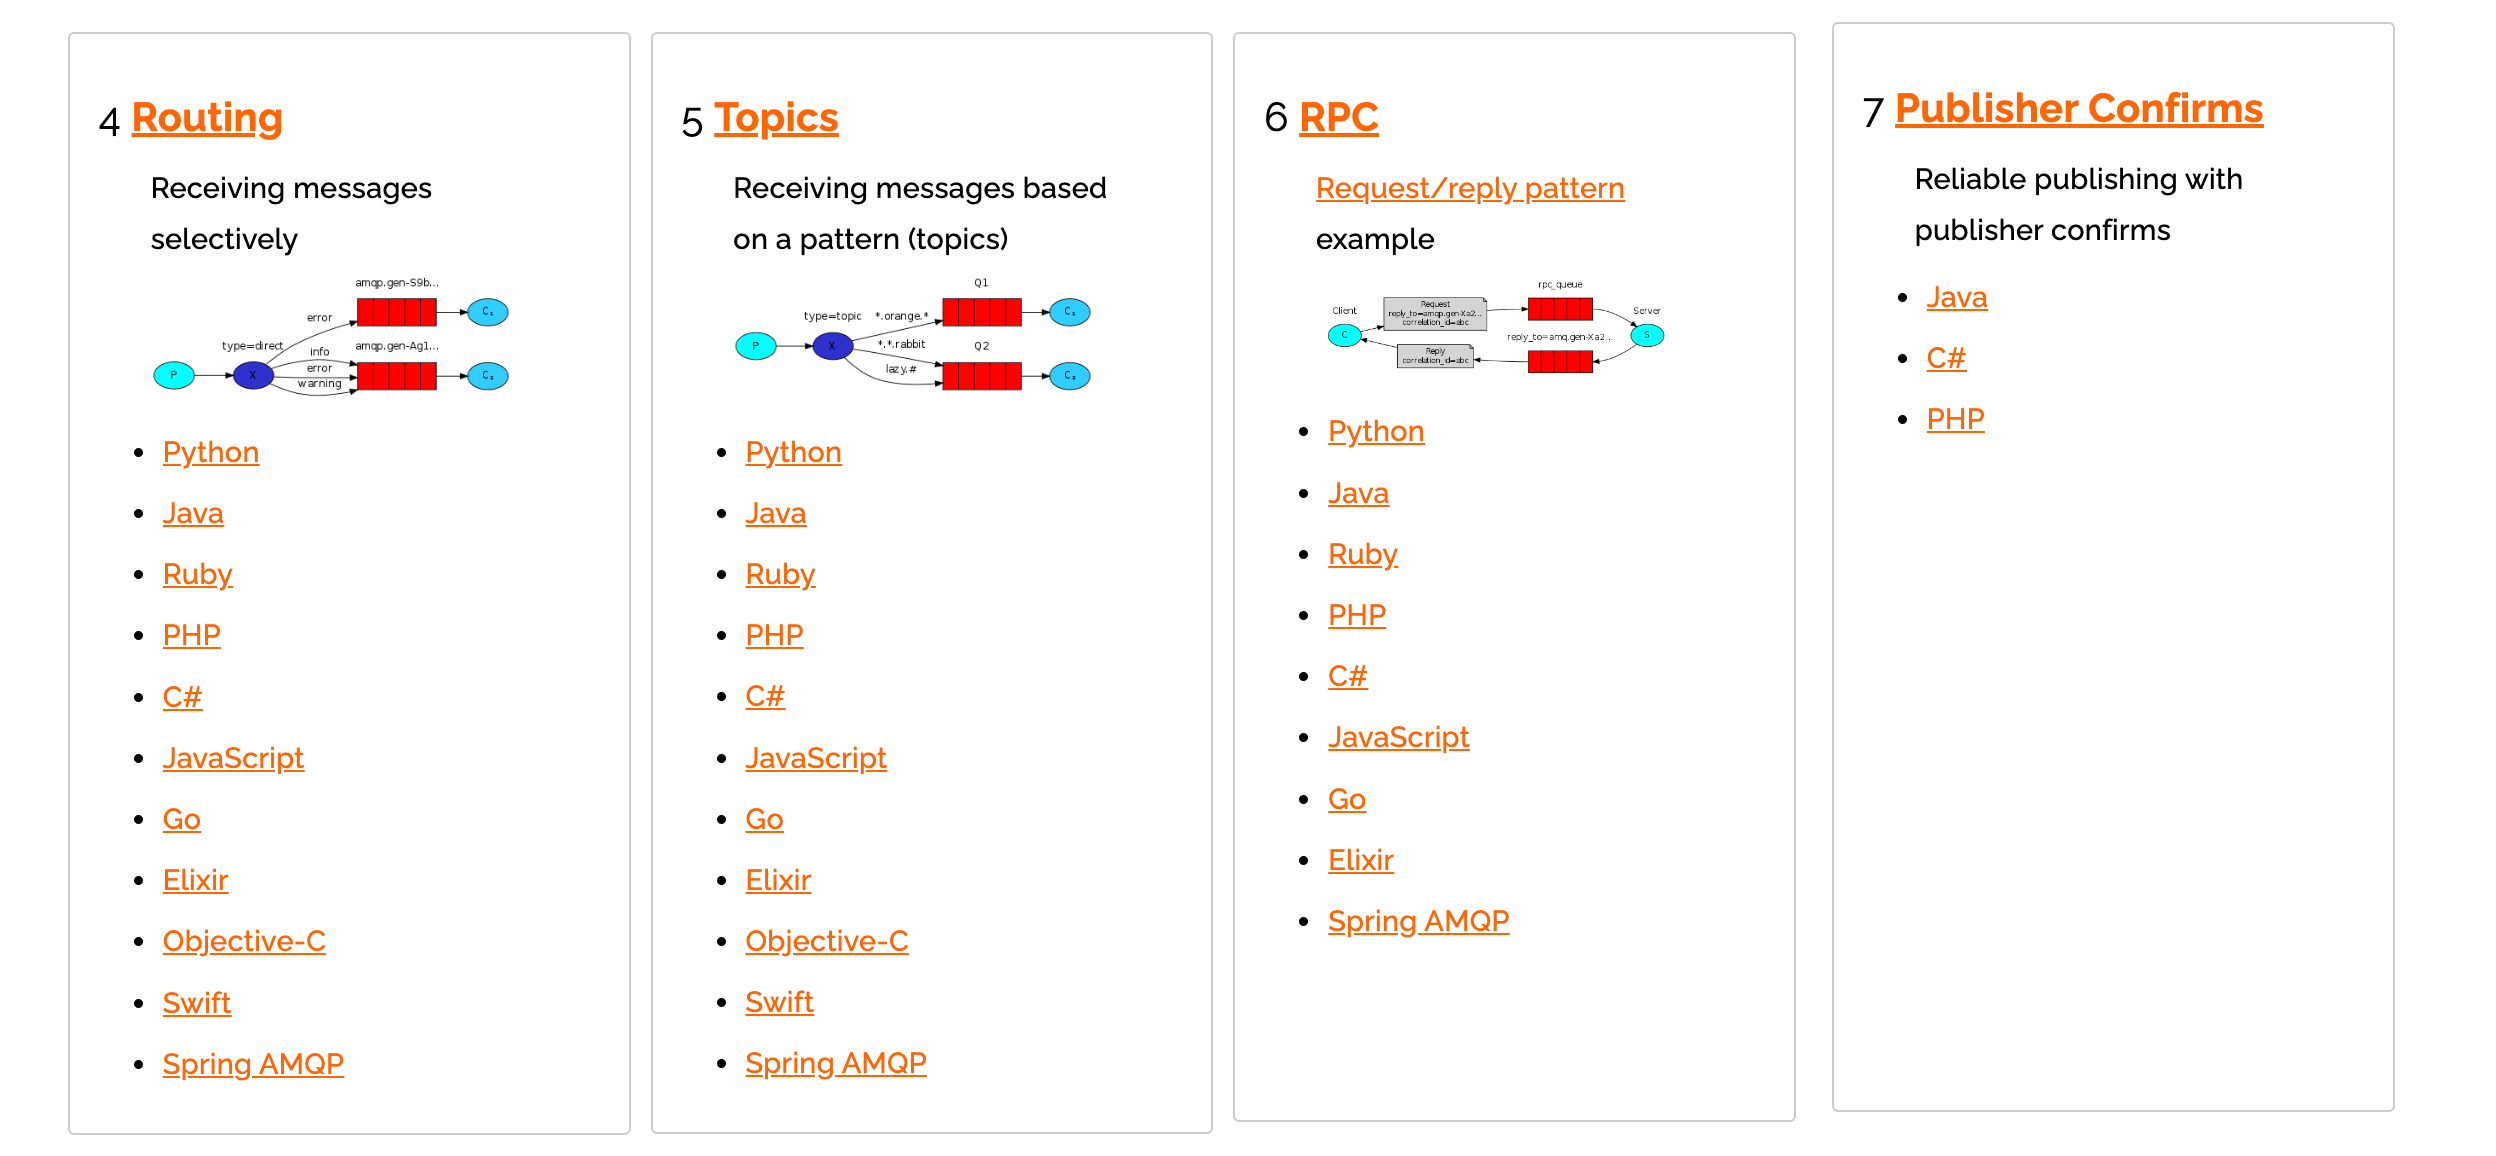The height and width of the screenshot is (1156, 2496).
Task: Click the Topics exchange diagram image
Action: click(913, 335)
